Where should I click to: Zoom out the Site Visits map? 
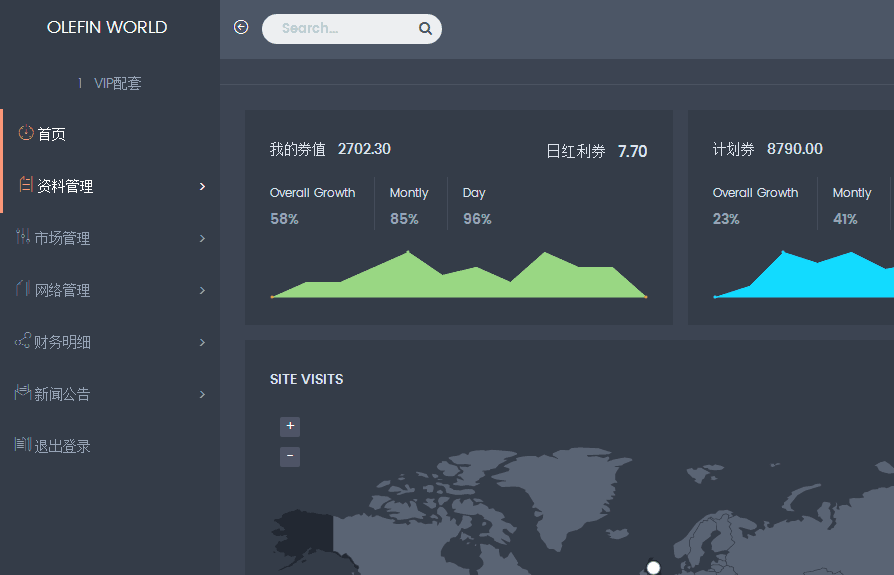tap(290, 456)
